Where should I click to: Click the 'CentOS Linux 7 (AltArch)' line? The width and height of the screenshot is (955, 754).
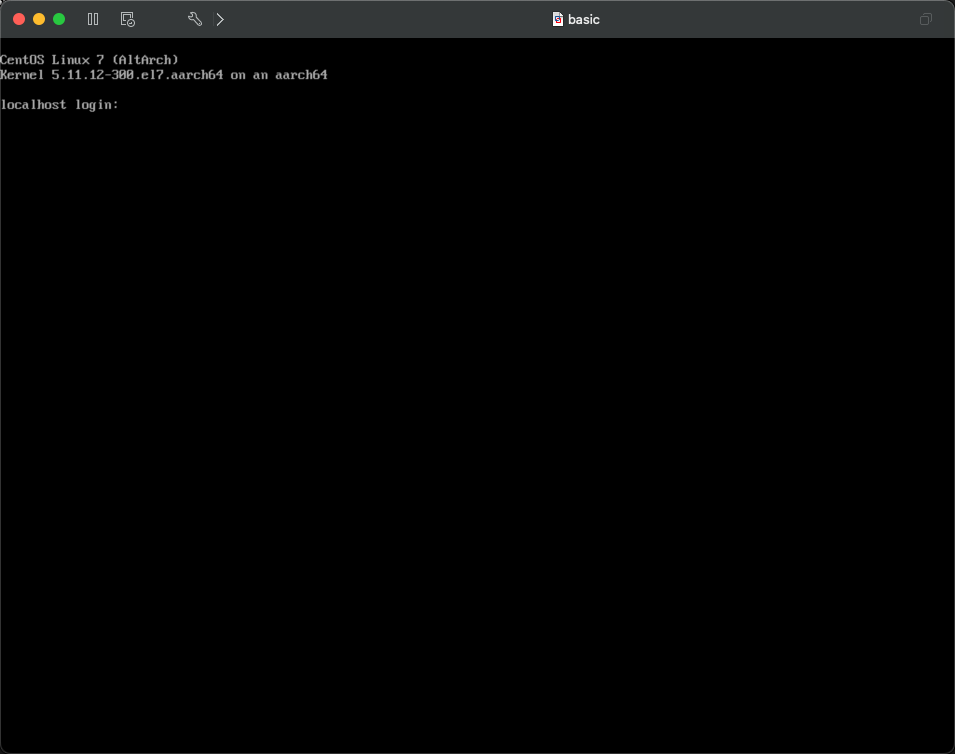[90, 60]
